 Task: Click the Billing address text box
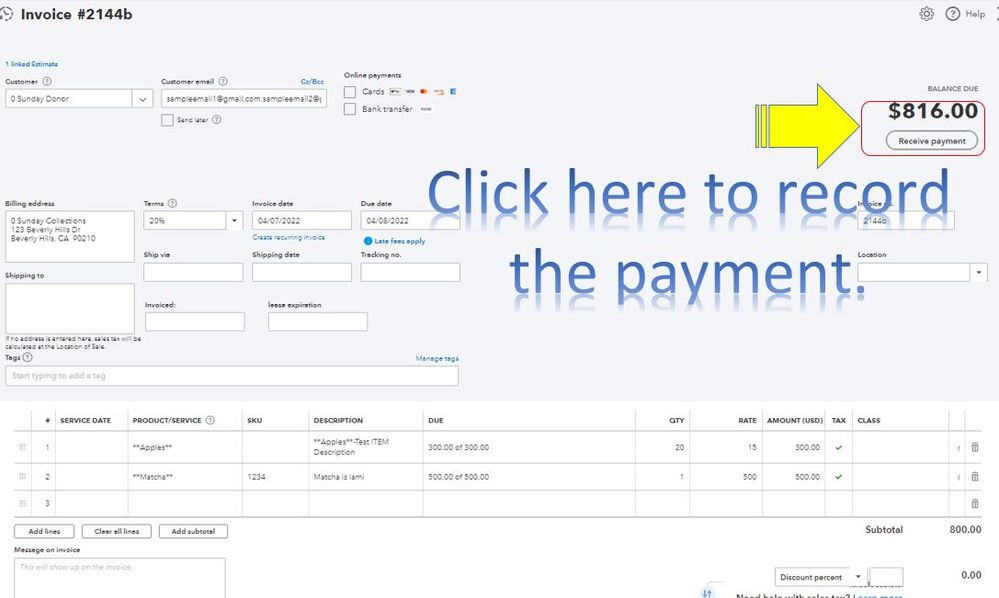click(70, 237)
